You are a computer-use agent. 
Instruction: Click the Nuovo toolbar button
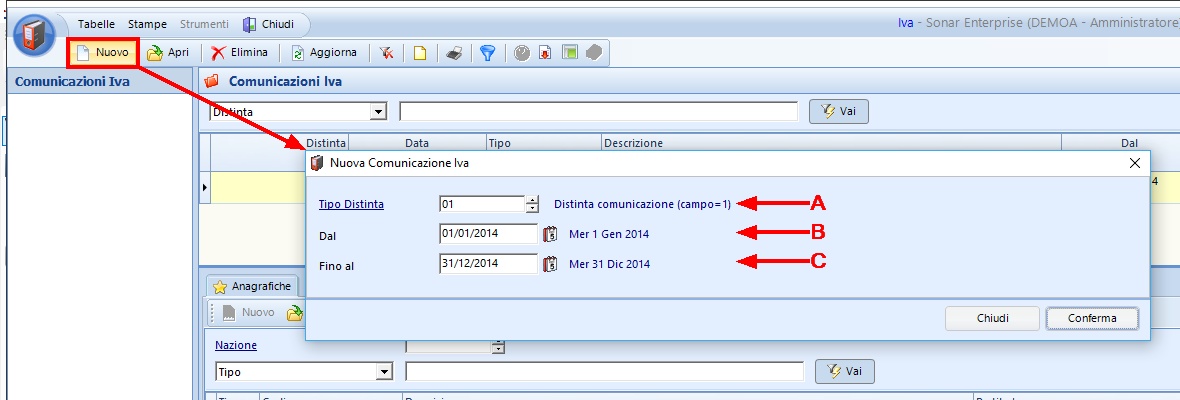click(102, 53)
